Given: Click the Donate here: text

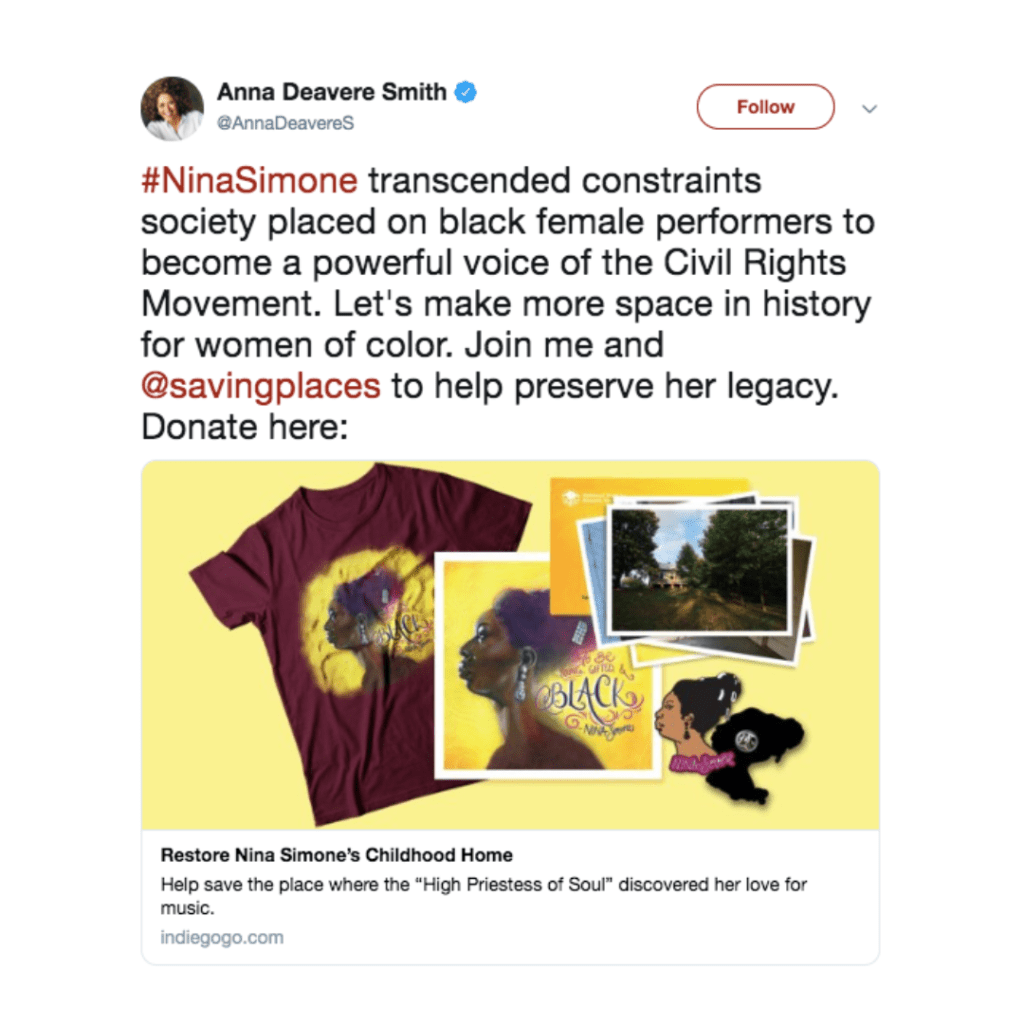Looking at the screenshot, I should [245, 427].
